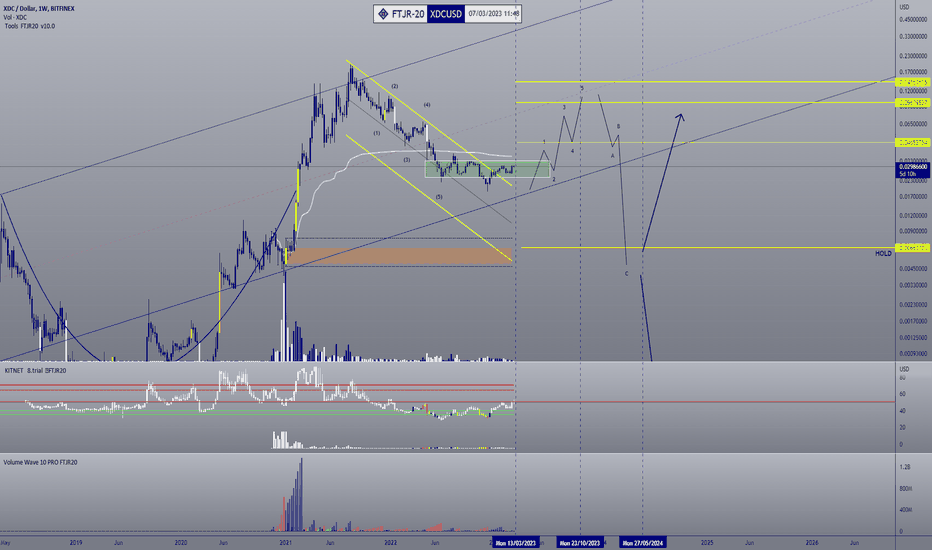Image resolution: width=932 pixels, height=550 pixels.
Task: Click the Mon 27/05/2024 date marker
Action: pos(643,542)
